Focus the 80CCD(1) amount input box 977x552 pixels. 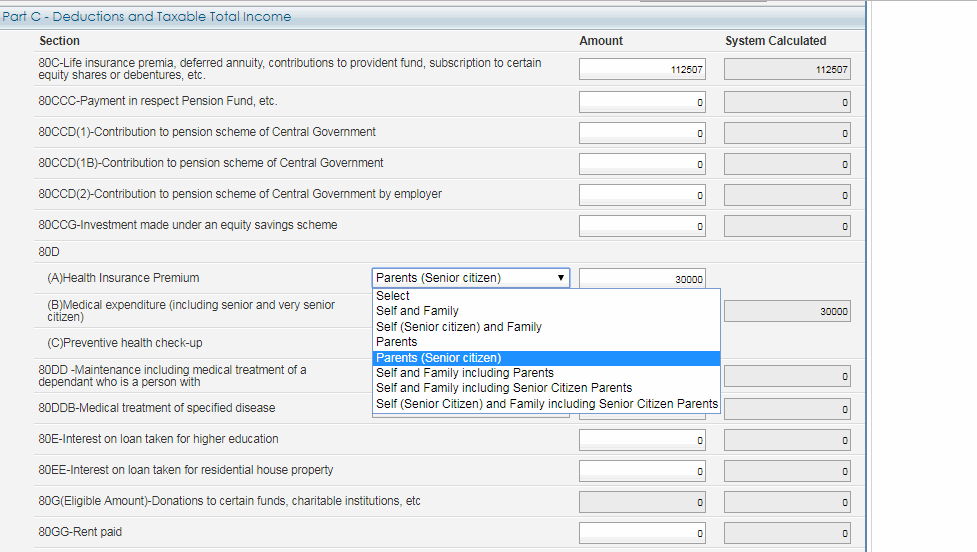[x=642, y=133]
